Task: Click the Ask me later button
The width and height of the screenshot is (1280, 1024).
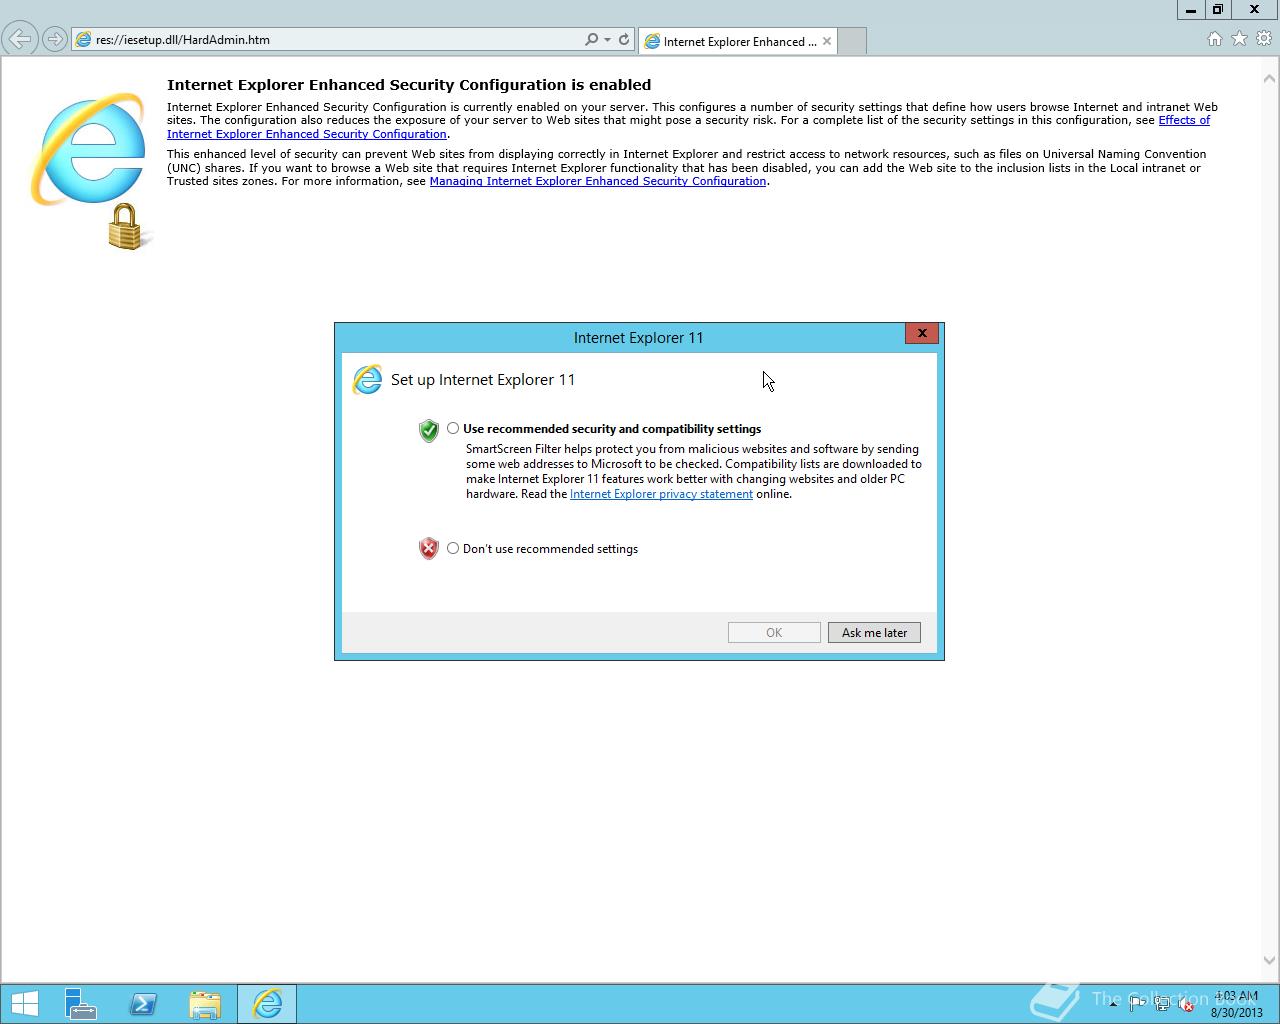Action: point(874,632)
